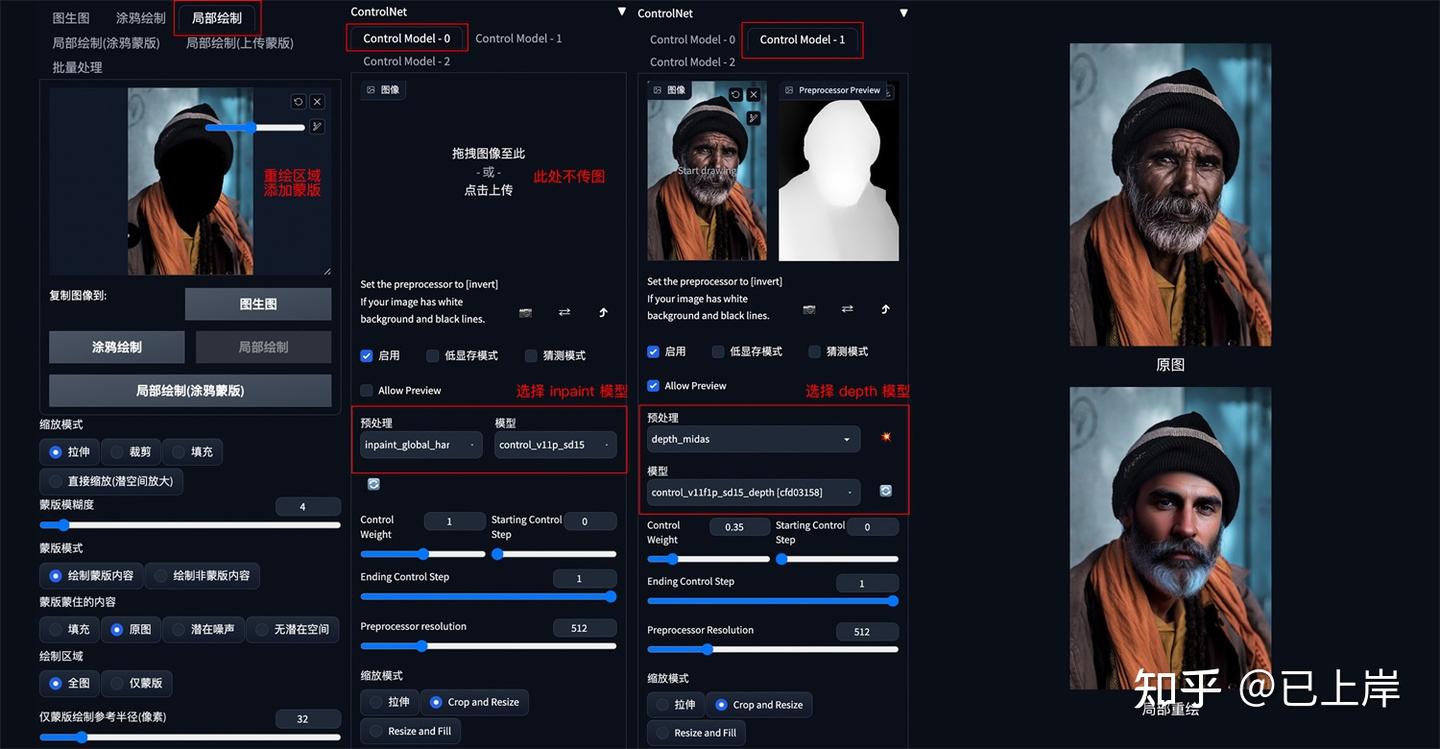This screenshot has height=749, width=1440.
Task: Adjust Control Weight slider in Control Model 1
Action: pyautogui.click(x=708, y=559)
